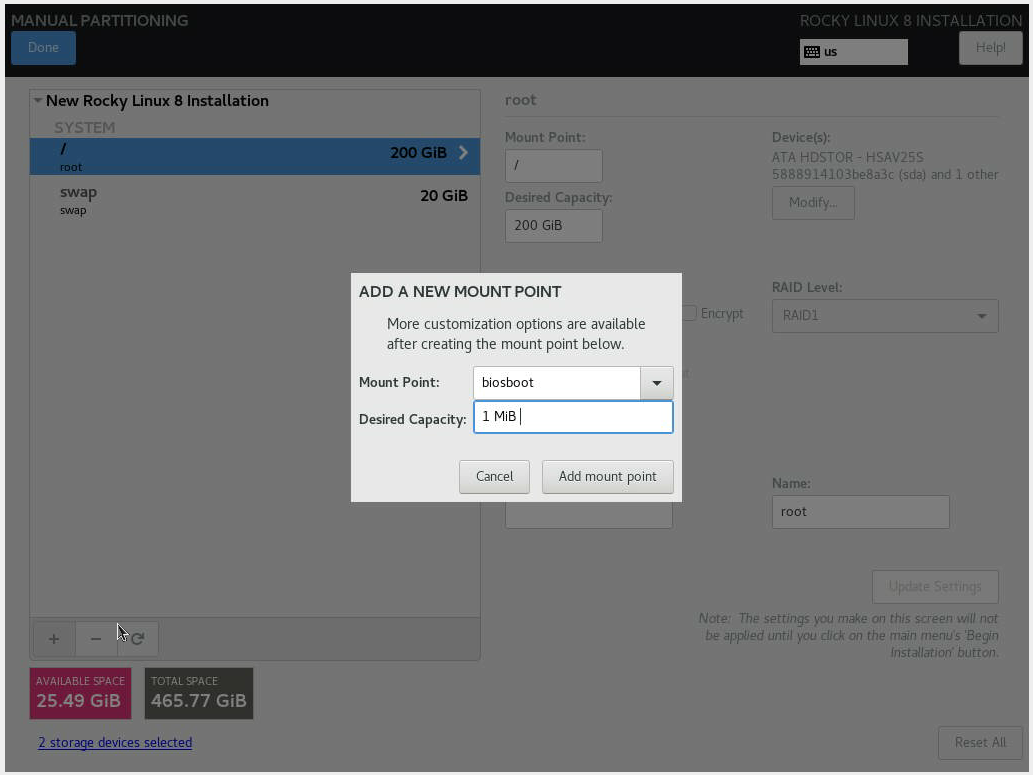
Task: Click the us keyboard layout indicator
Action: click(x=854, y=52)
